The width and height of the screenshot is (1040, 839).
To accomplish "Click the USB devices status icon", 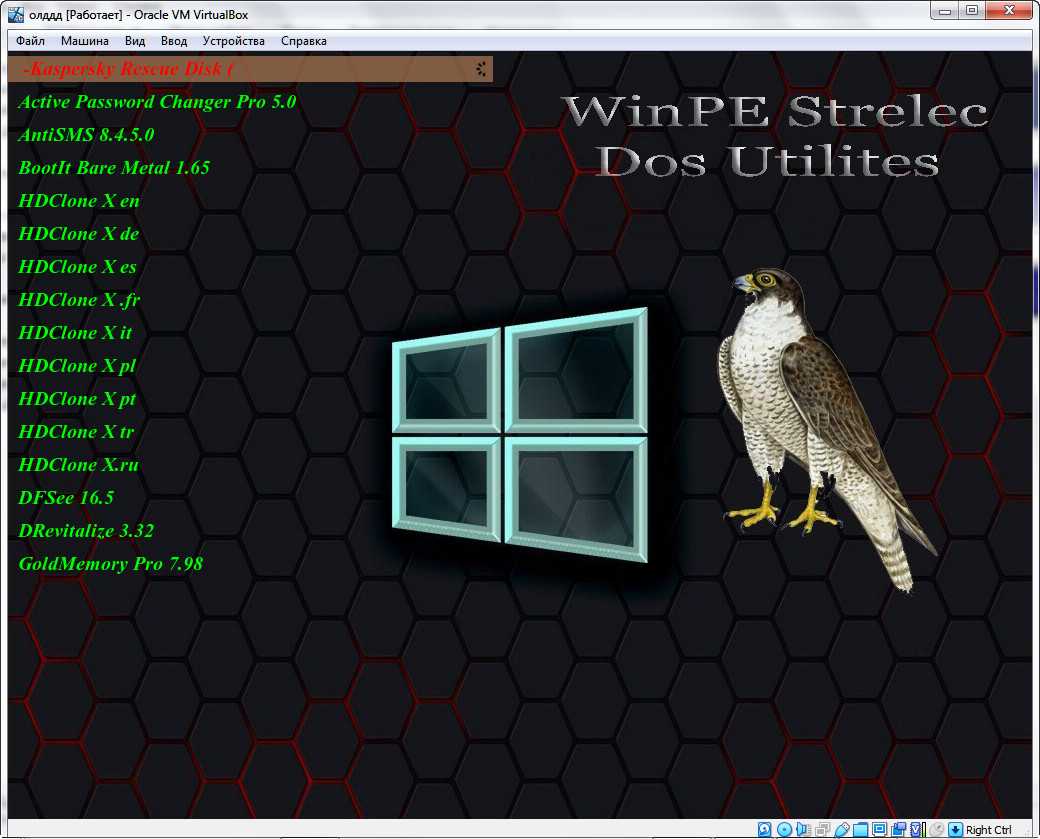I will [842, 829].
